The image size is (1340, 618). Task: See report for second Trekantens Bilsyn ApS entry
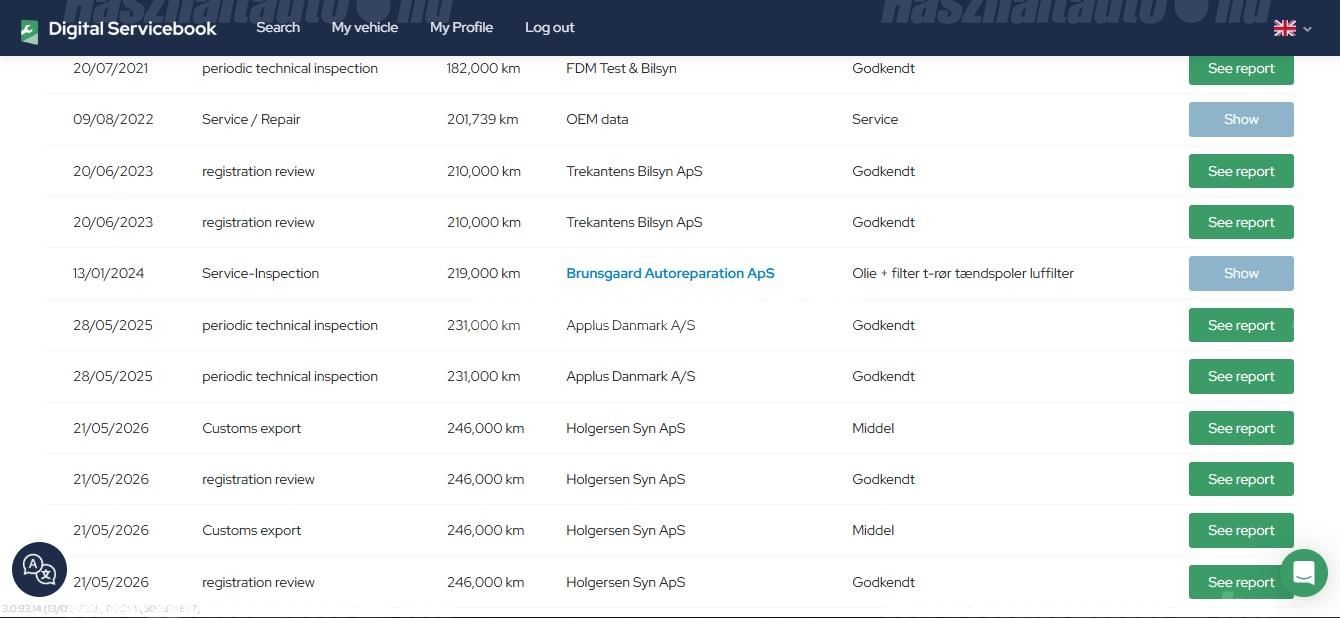1241,222
